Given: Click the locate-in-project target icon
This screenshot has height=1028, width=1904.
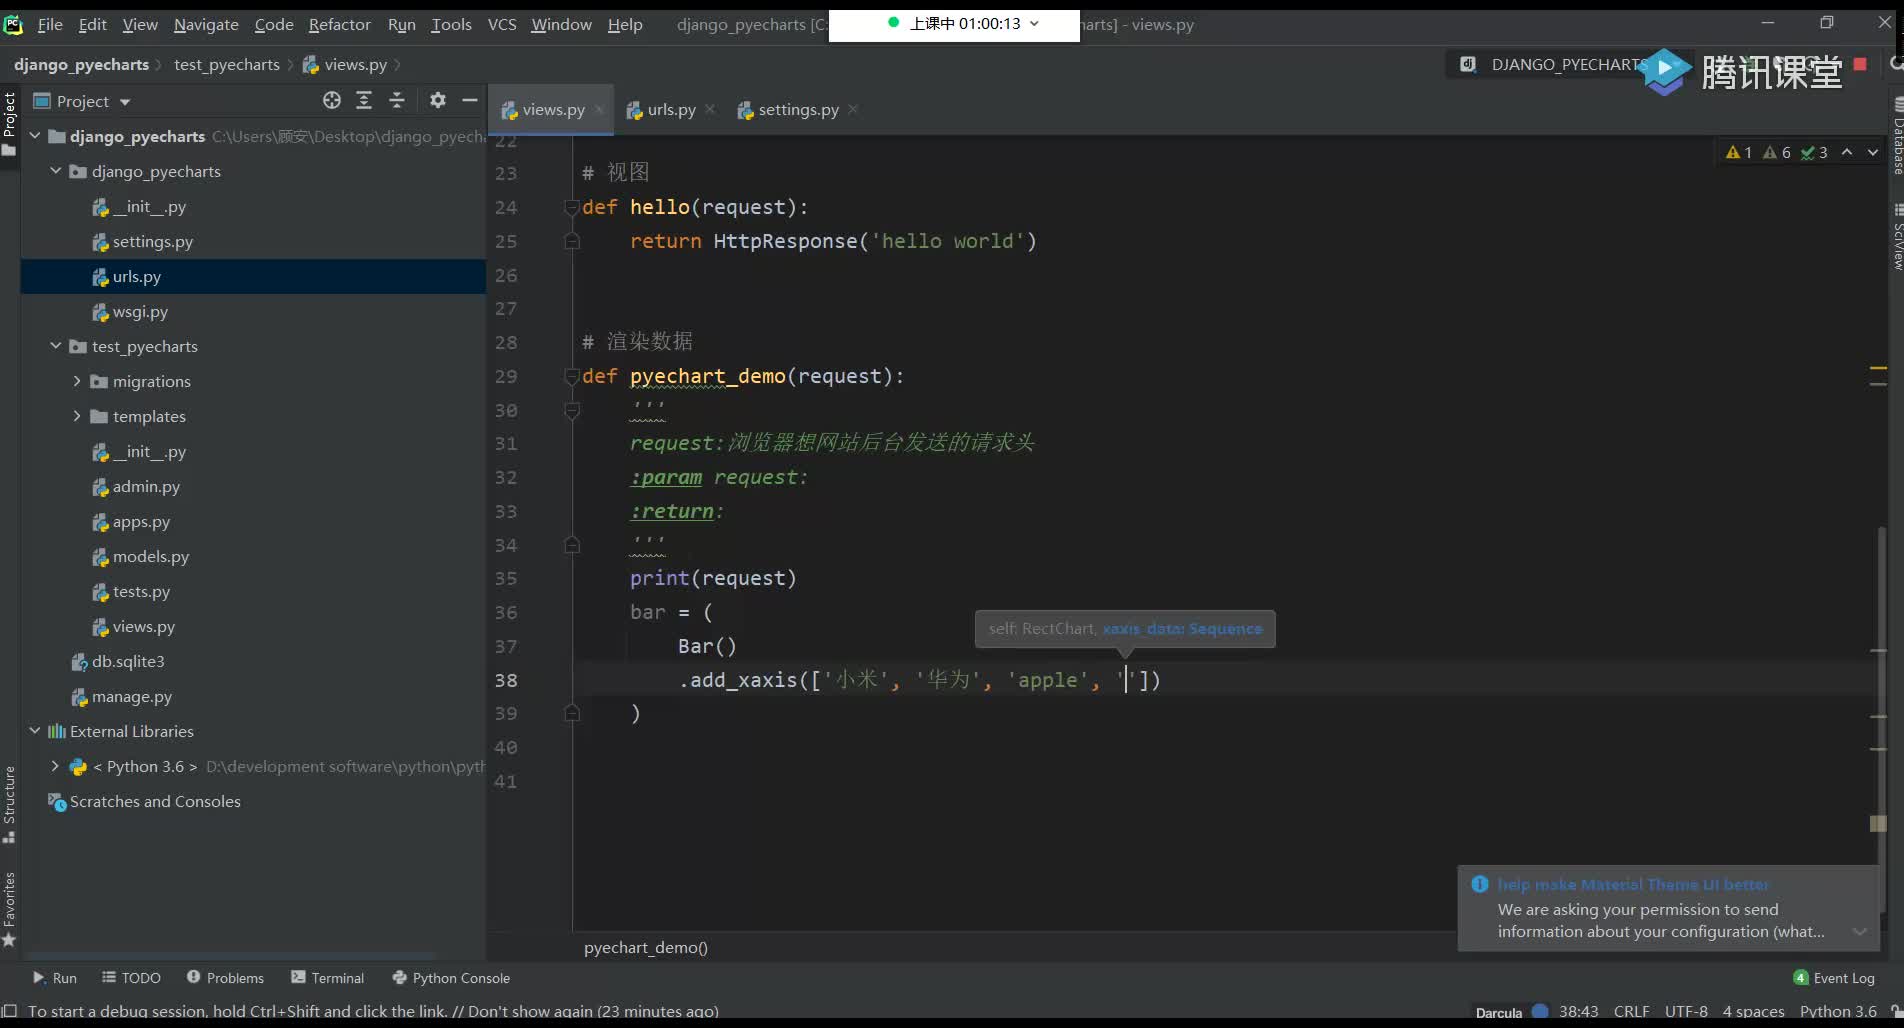Looking at the screenshot, I should 332,100.
